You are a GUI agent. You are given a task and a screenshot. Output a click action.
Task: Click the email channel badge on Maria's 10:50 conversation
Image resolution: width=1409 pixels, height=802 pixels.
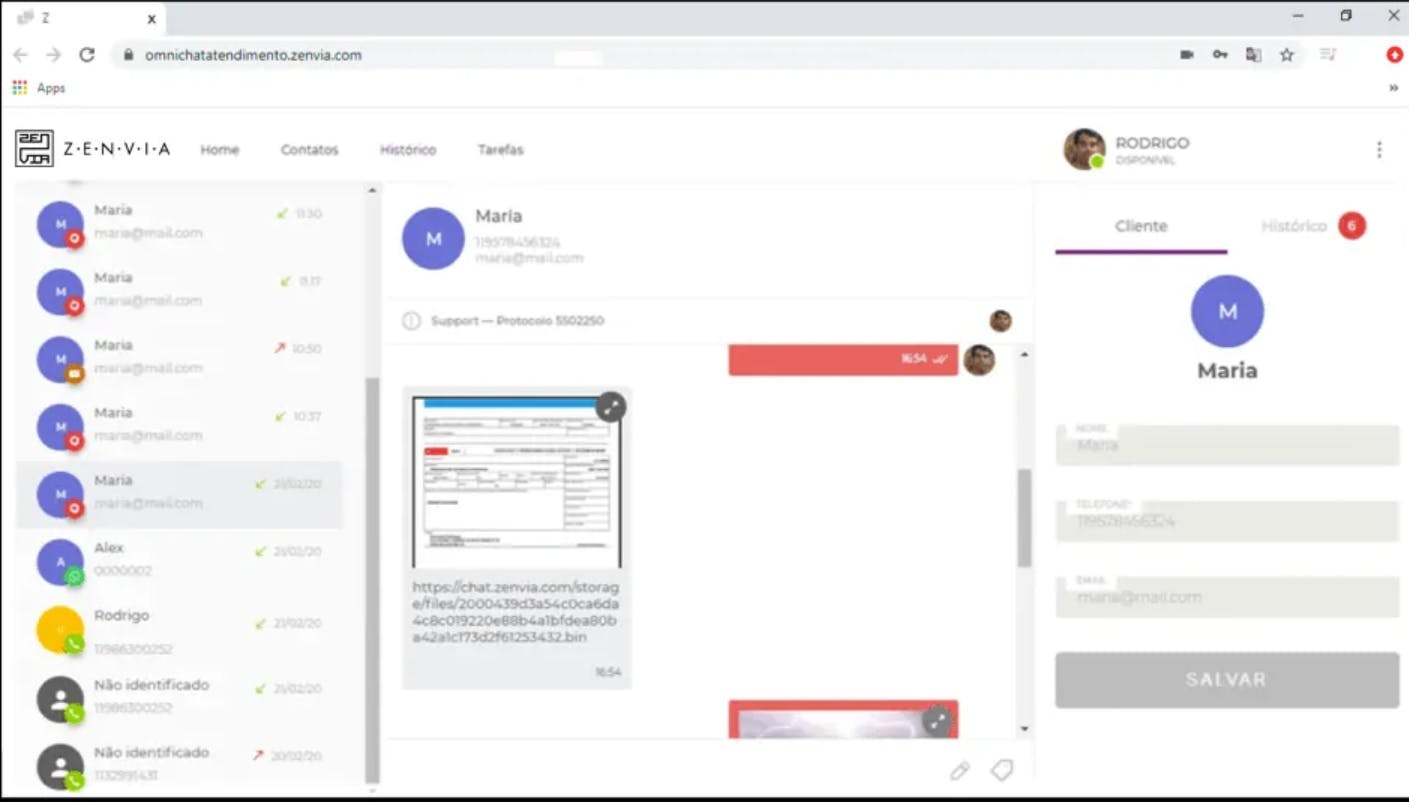(x=74, y=373)
